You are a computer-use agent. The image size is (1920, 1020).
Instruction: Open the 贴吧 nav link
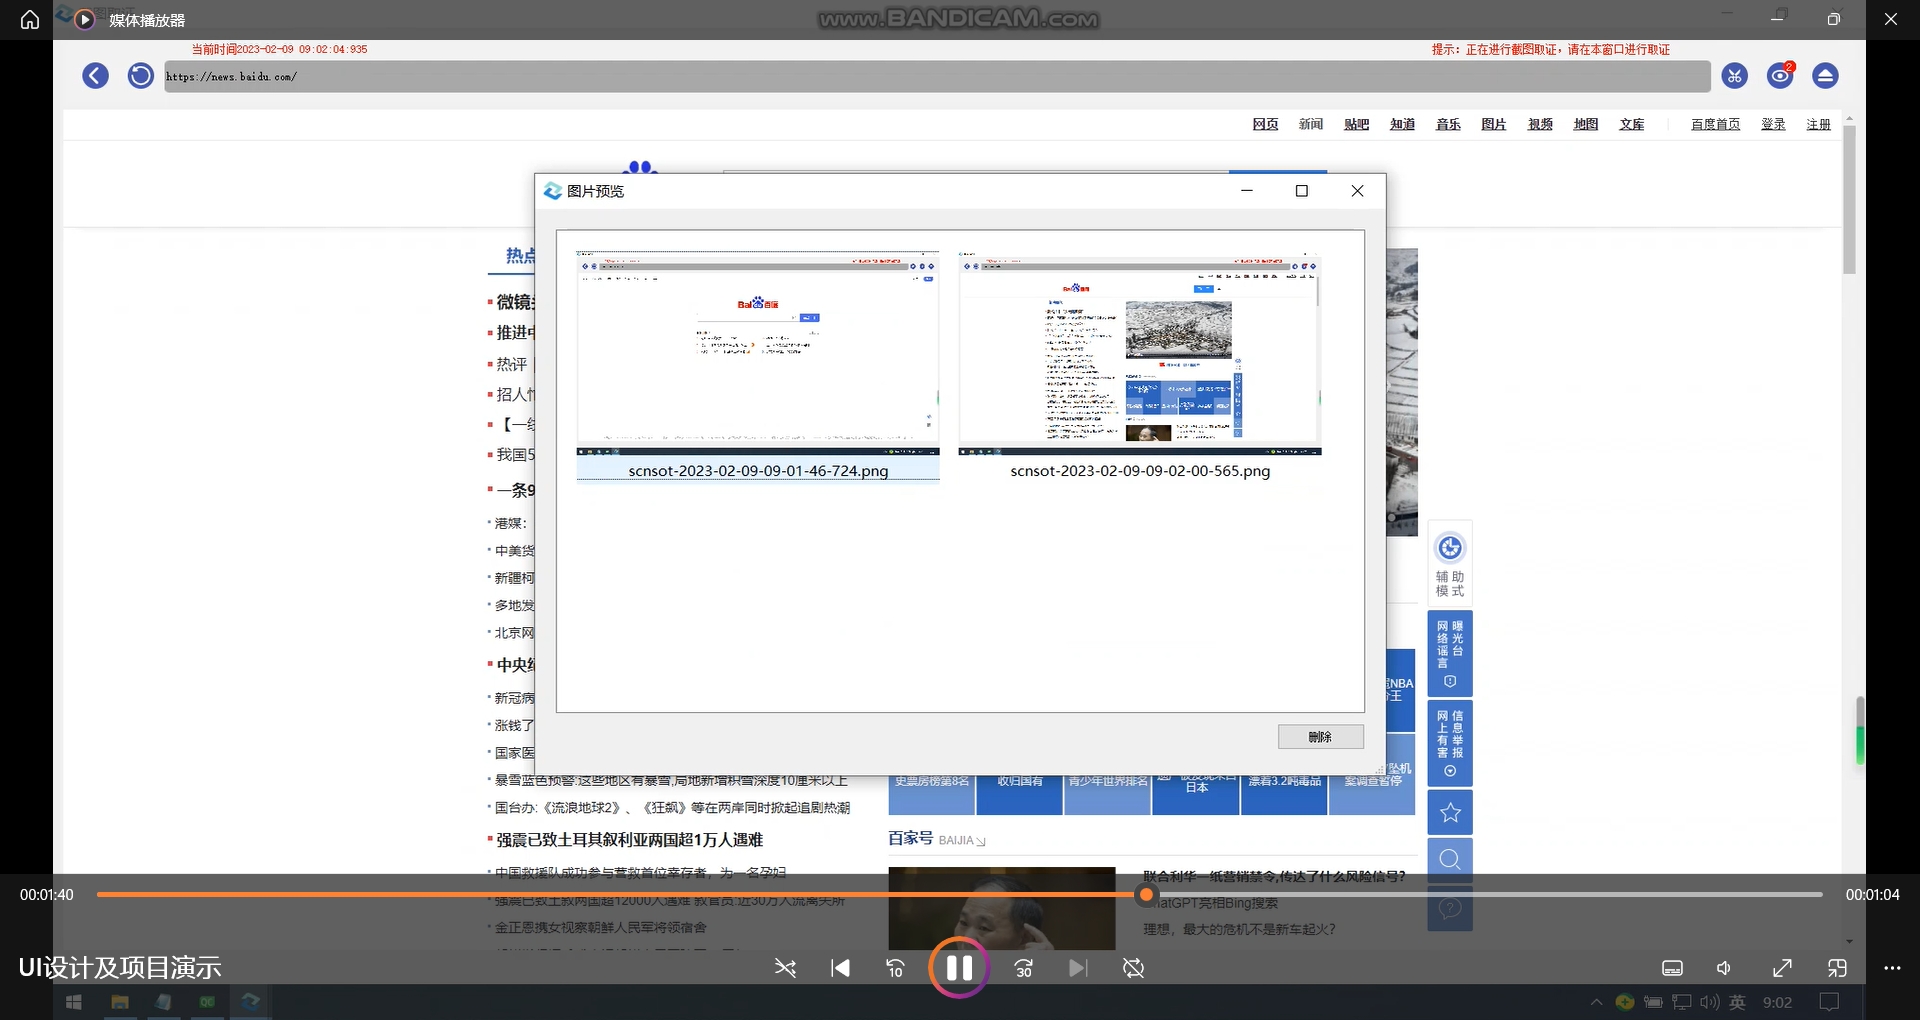1356,124
